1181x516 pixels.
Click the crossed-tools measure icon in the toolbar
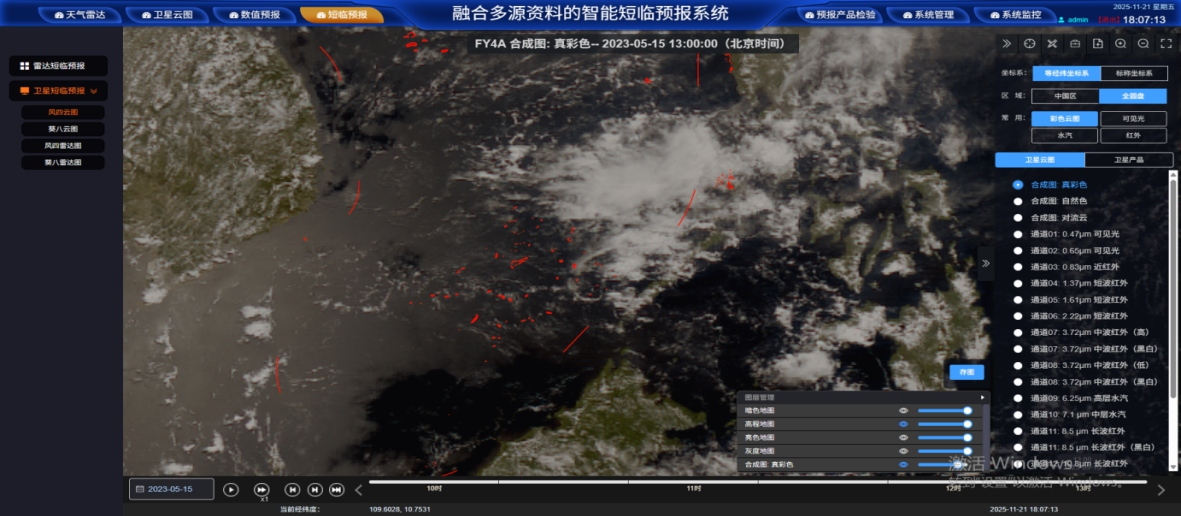pos(1052,44)
